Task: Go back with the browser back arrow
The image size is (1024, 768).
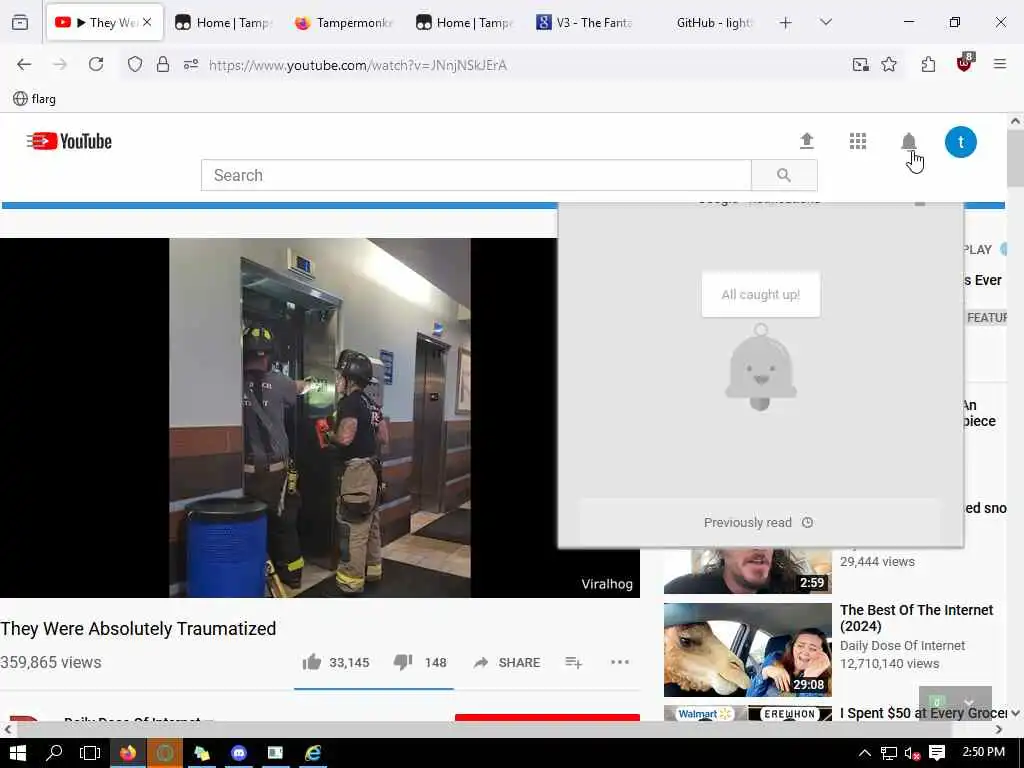Action: coord(24,64)
